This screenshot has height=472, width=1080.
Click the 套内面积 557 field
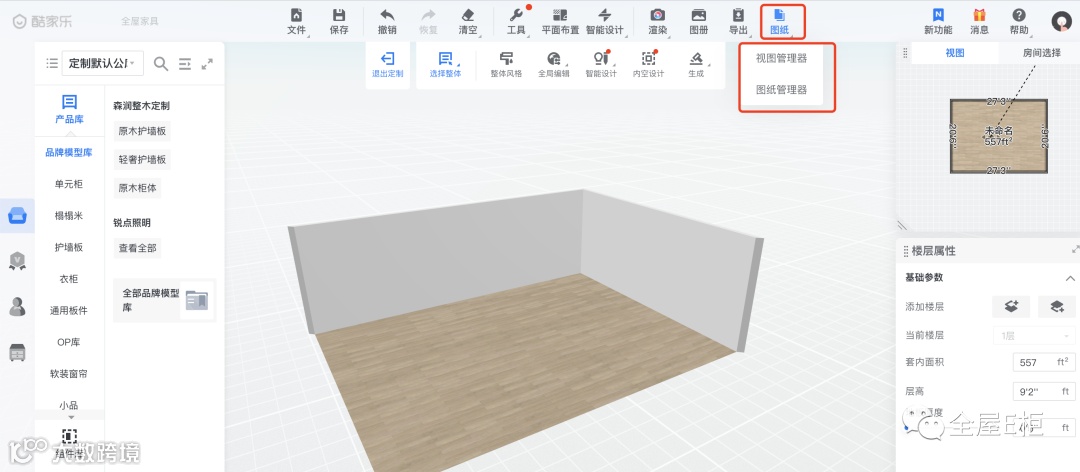[x=1044, y=362]
